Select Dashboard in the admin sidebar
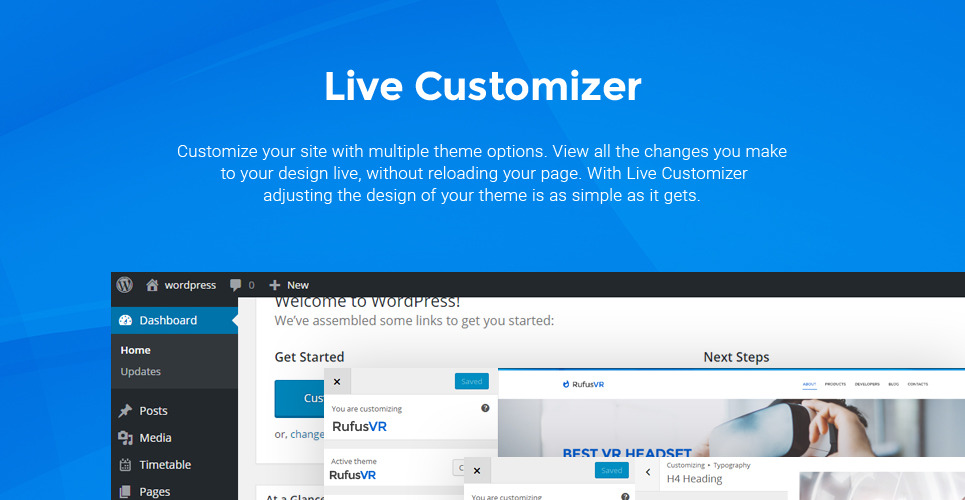The width and height of the screenshot is (965, 500). (167, 321)
